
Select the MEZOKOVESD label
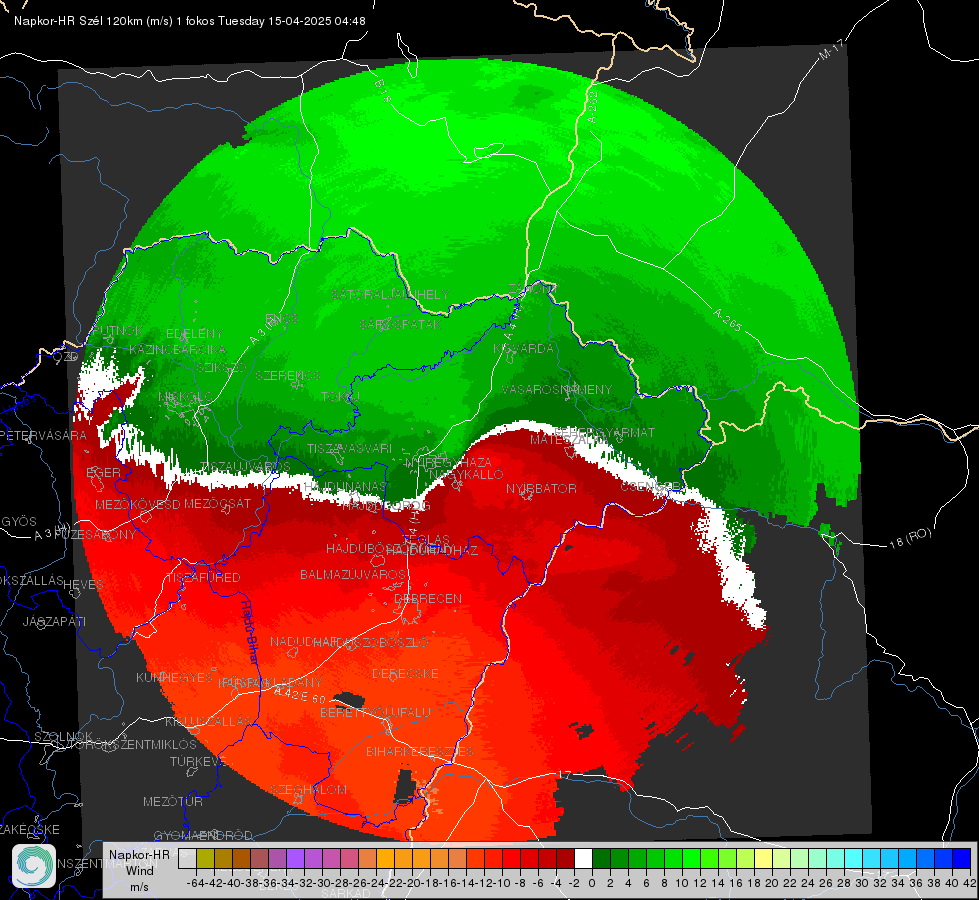tap(137, 504)
